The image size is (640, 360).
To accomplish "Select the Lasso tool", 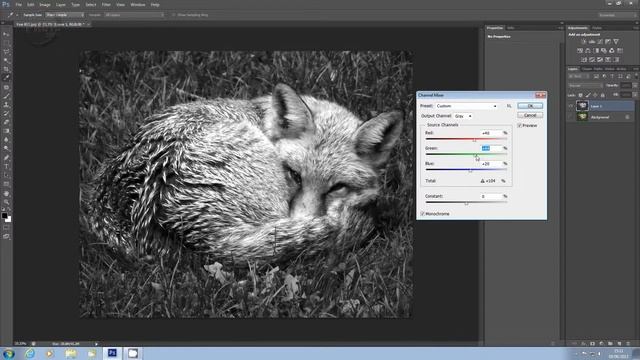I will 6,52.
